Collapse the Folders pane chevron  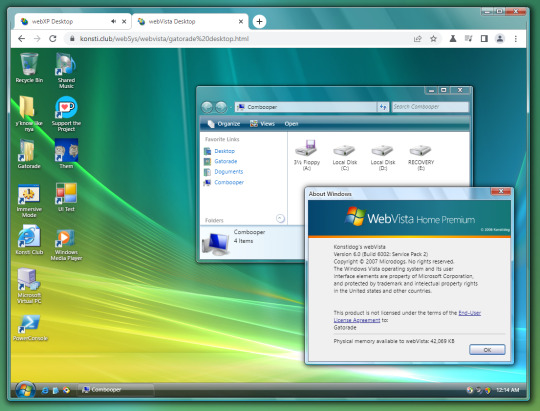click(280, 218)
